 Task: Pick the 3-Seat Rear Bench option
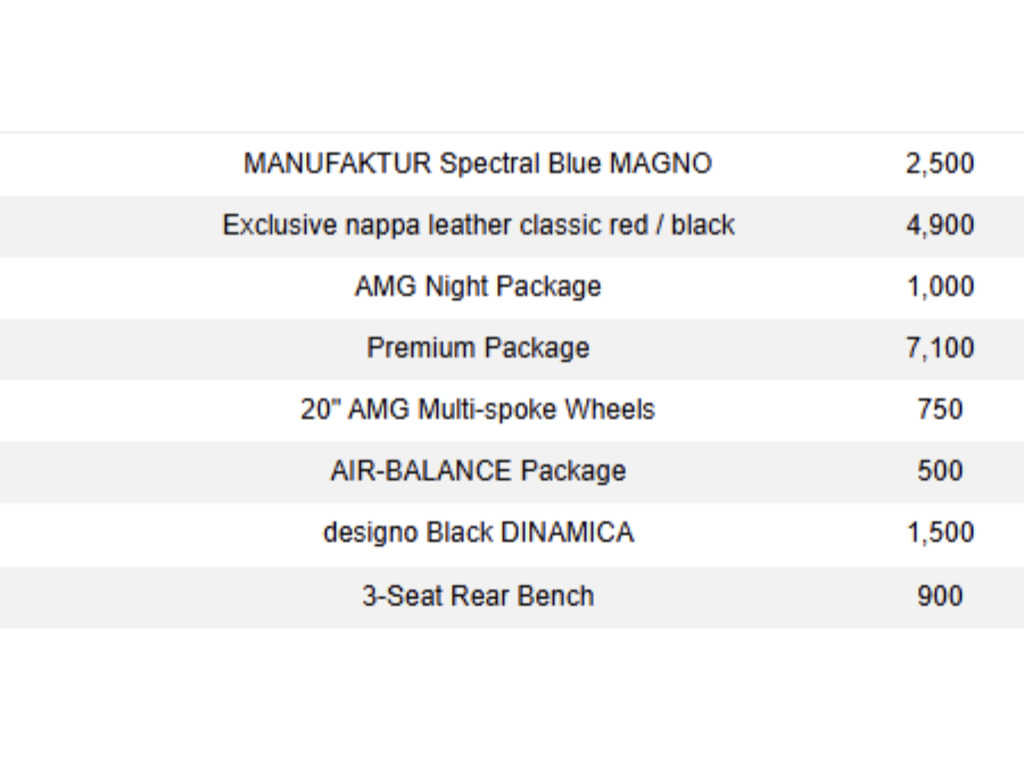pyautogui.click(x=478, y=596)
